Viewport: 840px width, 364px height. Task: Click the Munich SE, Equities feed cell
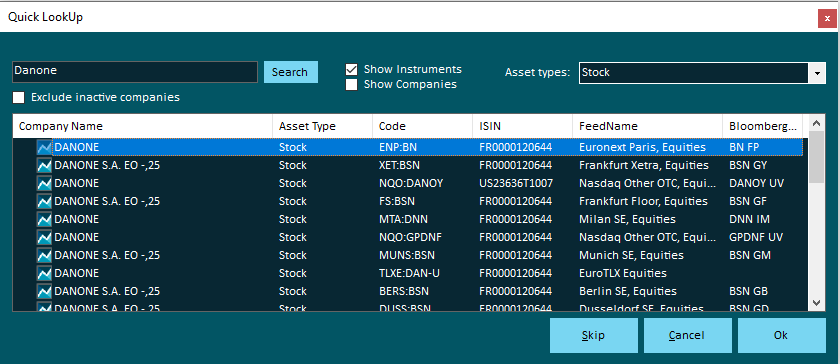click(647, 255)
